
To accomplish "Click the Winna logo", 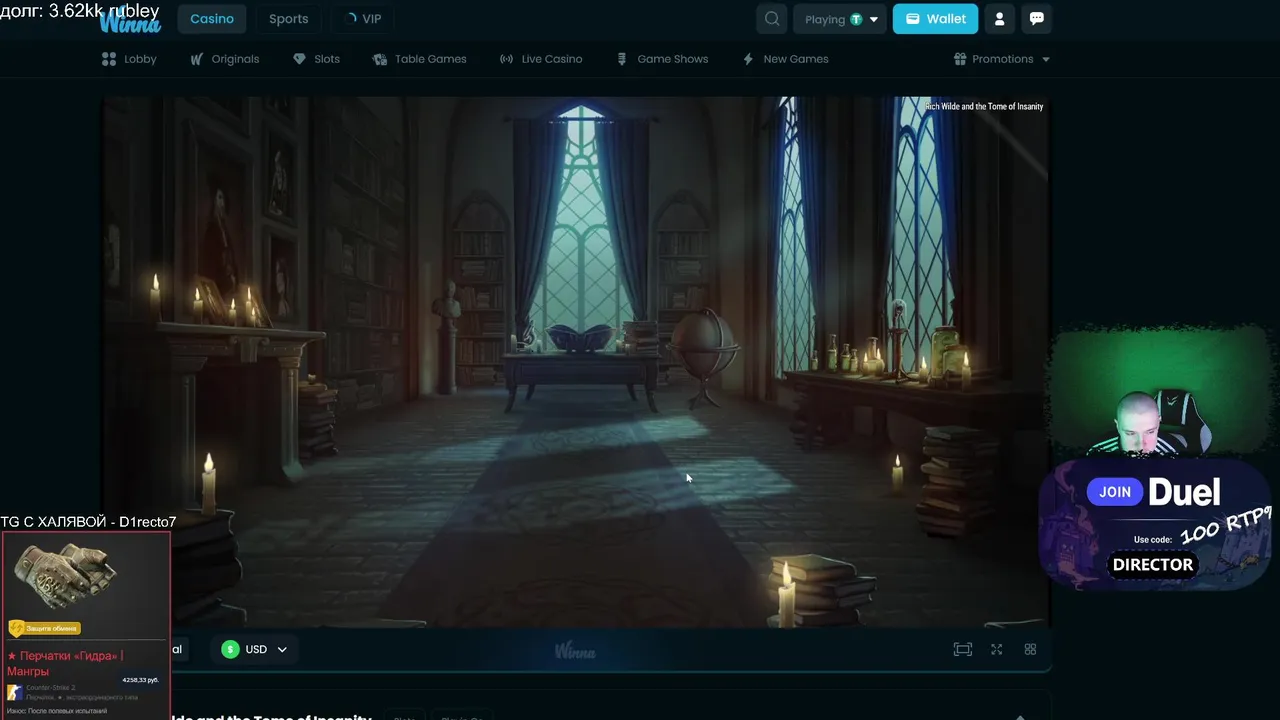I will (130, 22).
